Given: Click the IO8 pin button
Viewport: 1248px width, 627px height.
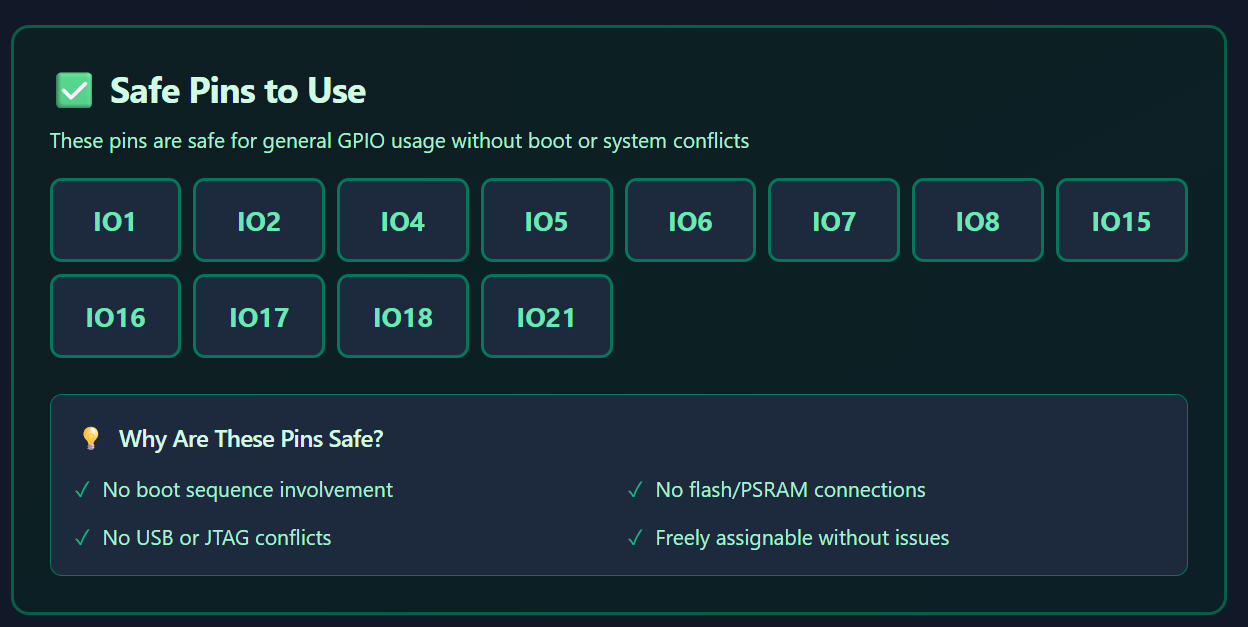Looking at the screenshot, I should (x=977, y=220).
